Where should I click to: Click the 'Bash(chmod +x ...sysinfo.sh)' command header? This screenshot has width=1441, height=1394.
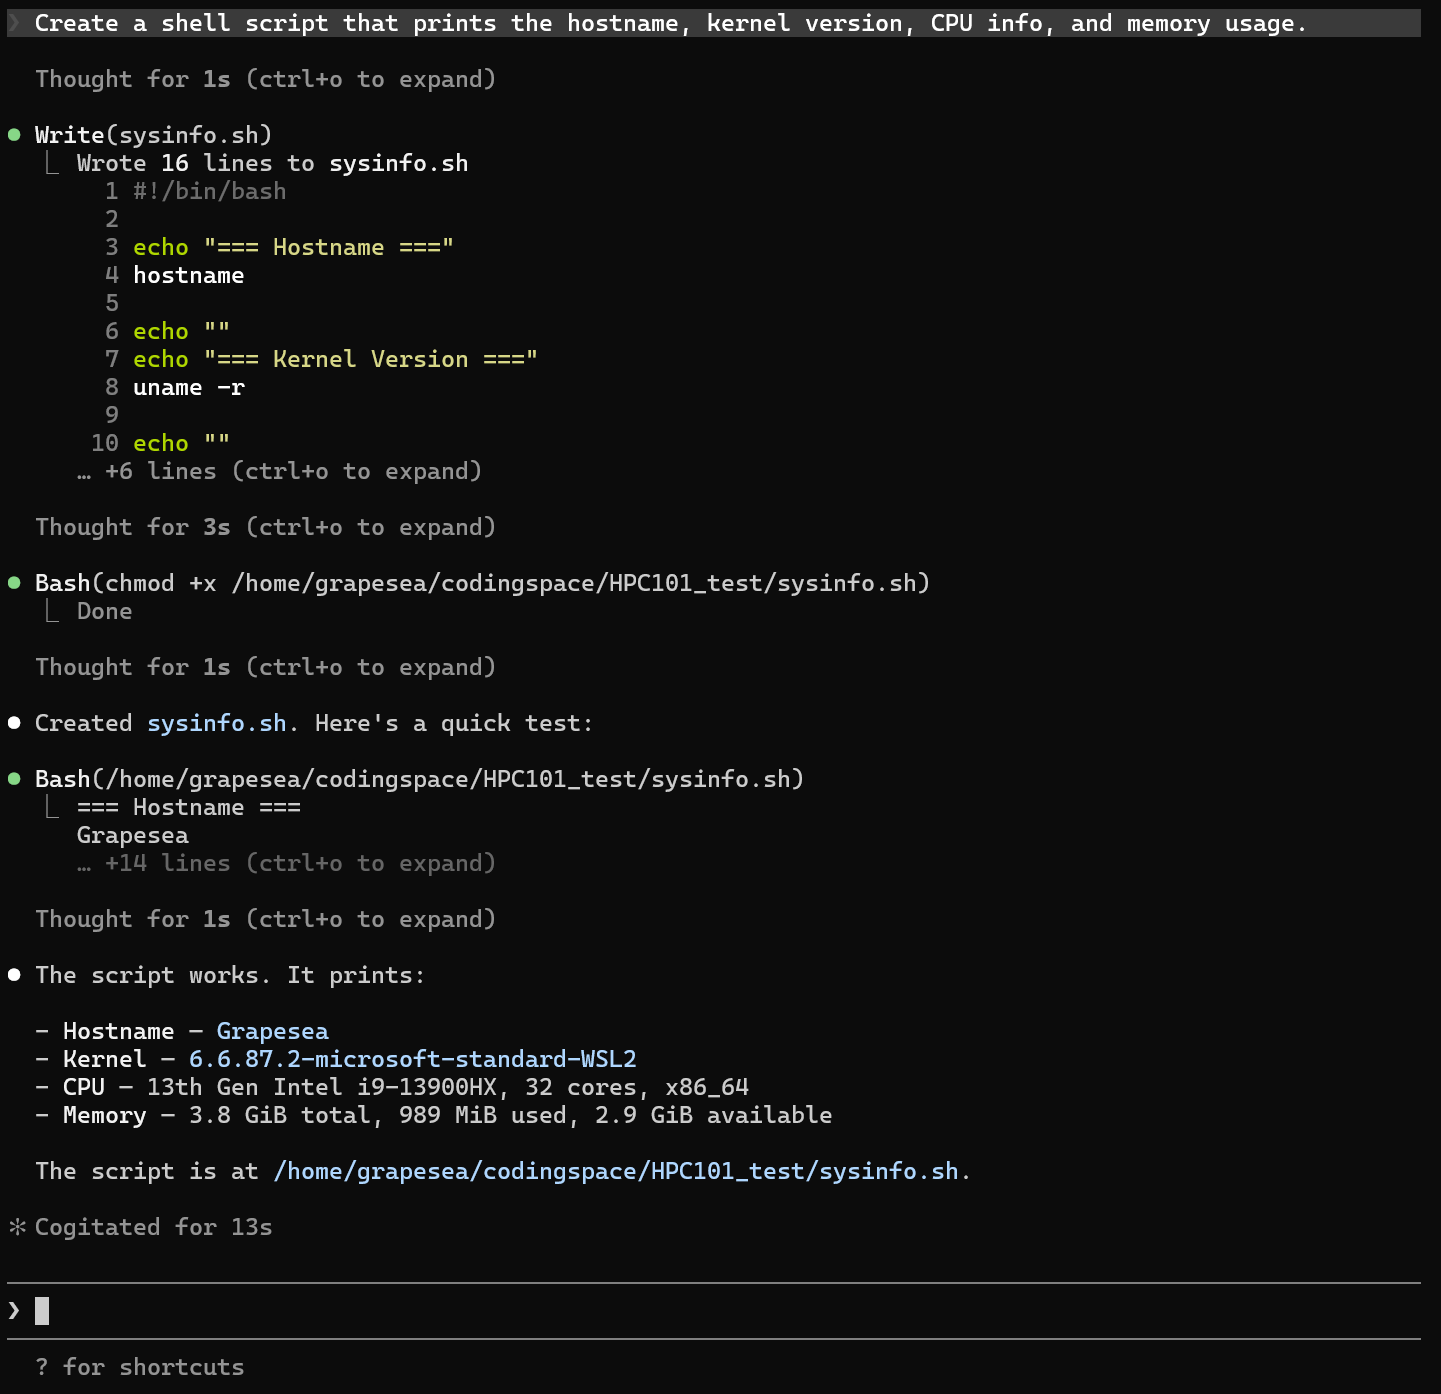(x=483, y=583)
